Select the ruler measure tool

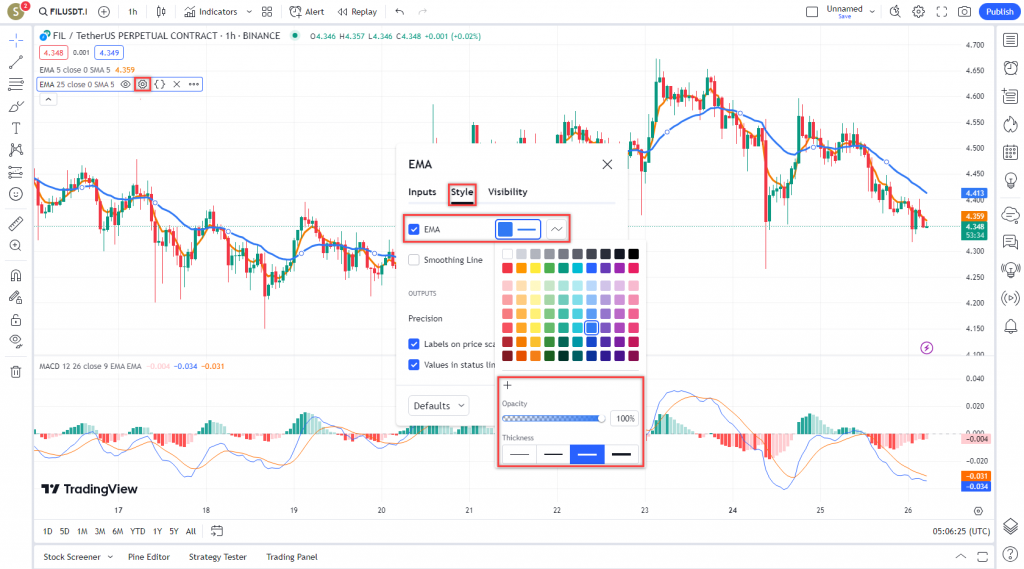tap(16, 224)
